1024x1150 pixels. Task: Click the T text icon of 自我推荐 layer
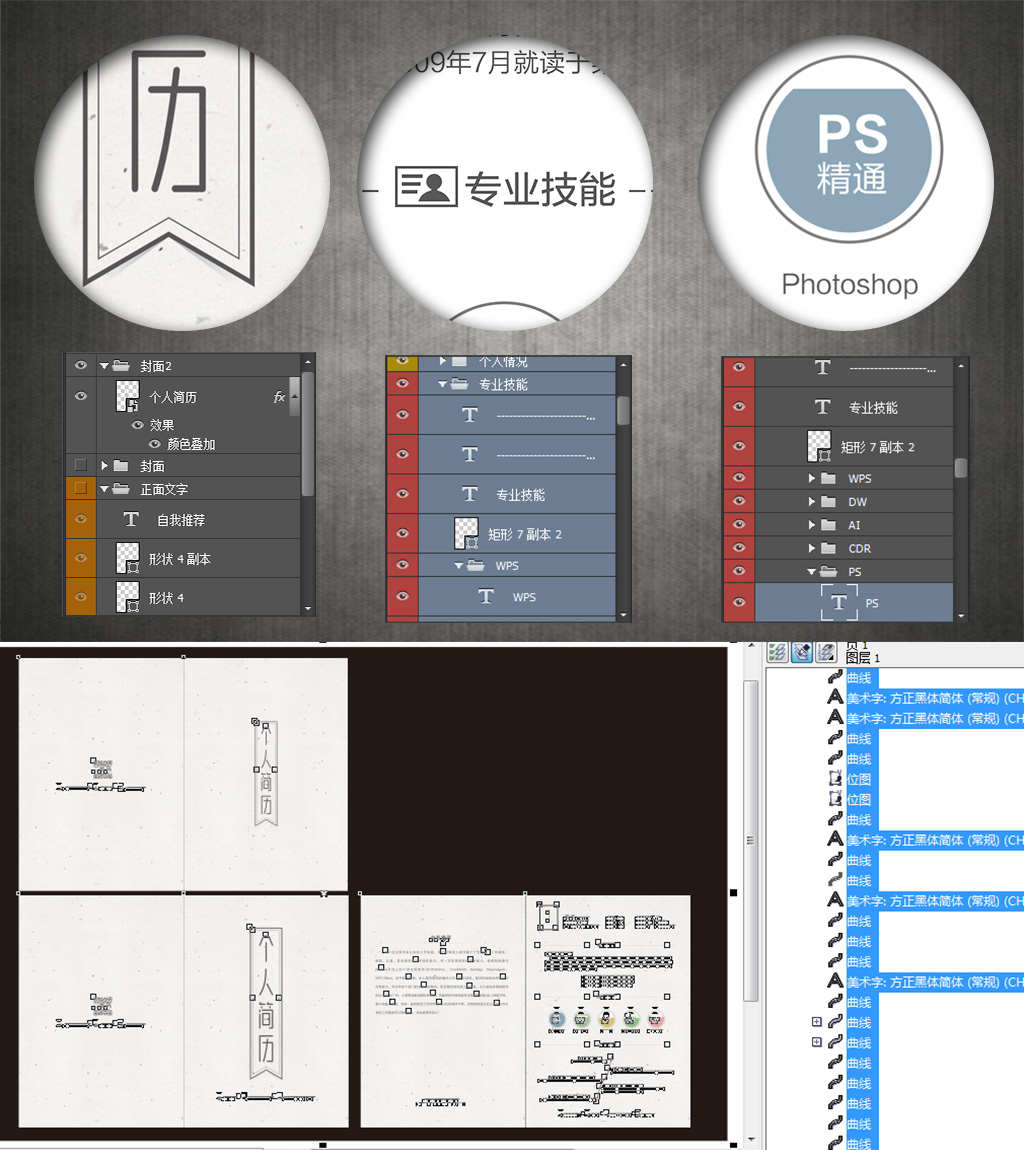[x=131, y=519]
